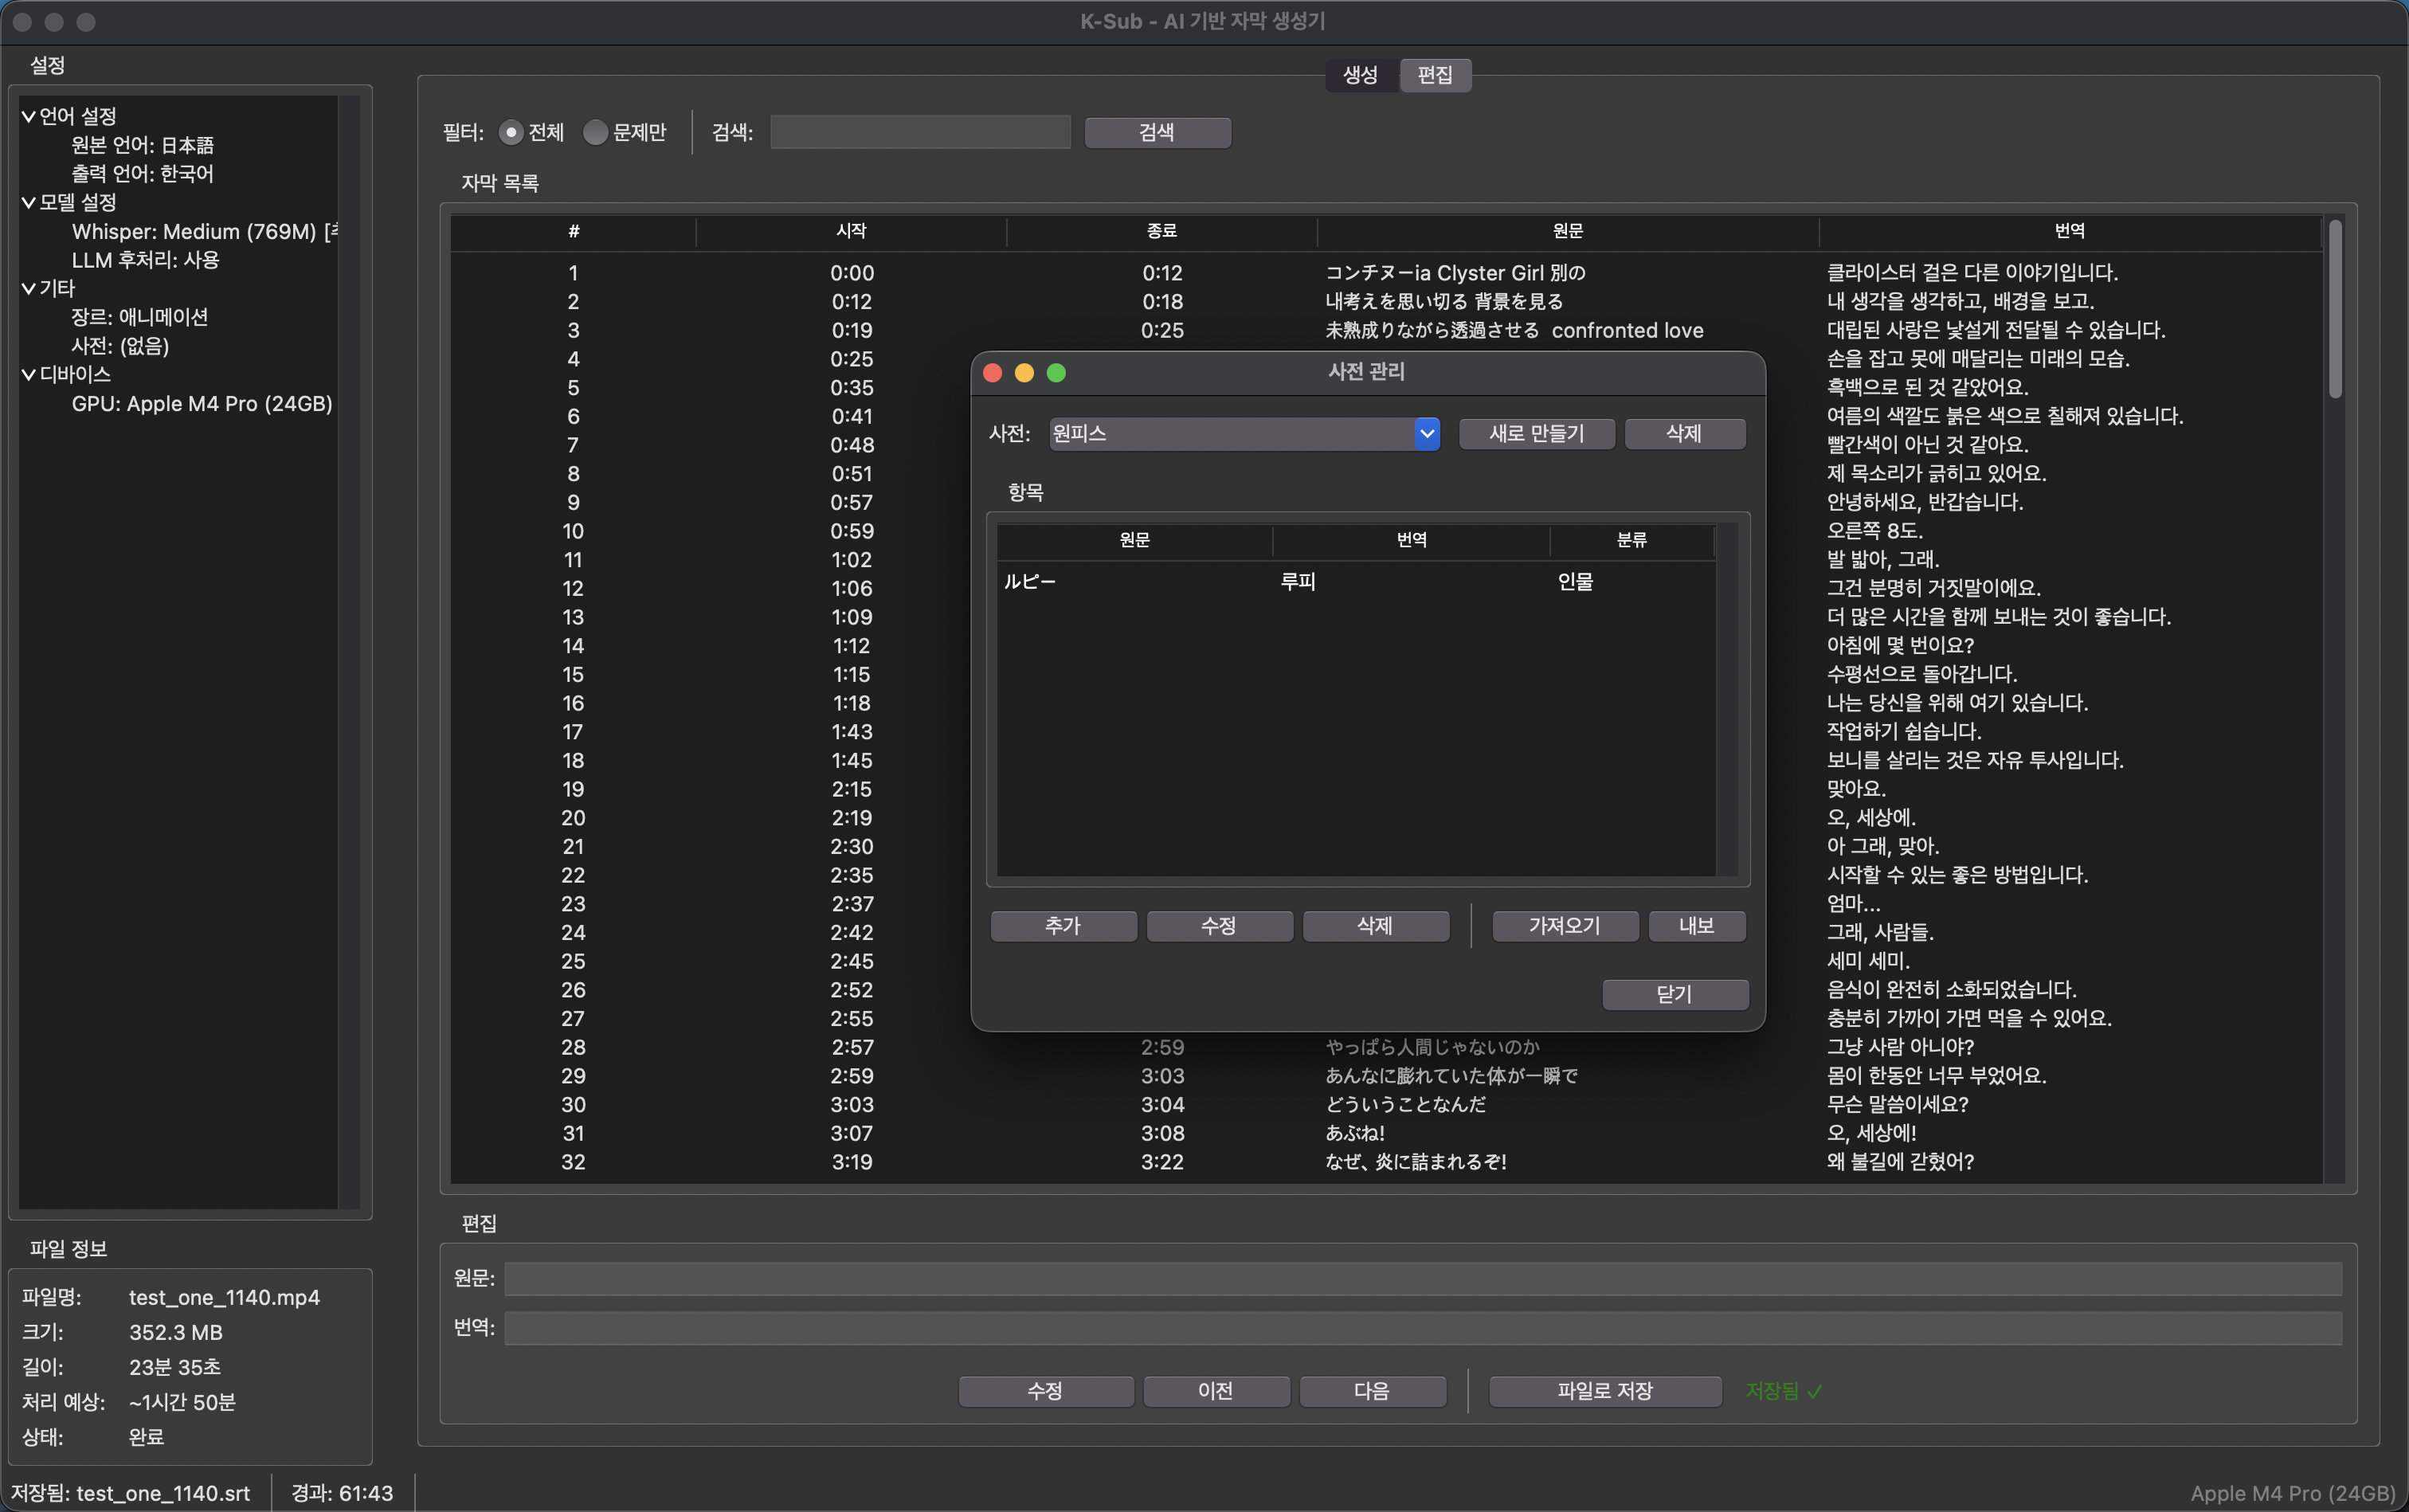The height and width of the screenshot is (1512, 2409).
Task: Collapse the 디바이스 tree section
Action: tap(28, 375)
